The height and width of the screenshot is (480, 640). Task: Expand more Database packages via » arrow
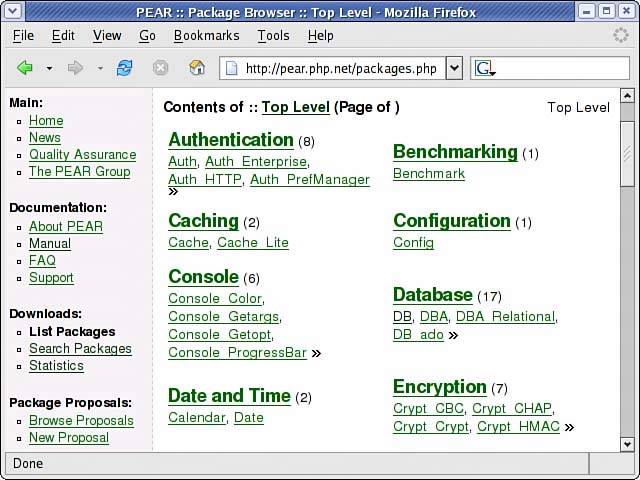(453, 335)
